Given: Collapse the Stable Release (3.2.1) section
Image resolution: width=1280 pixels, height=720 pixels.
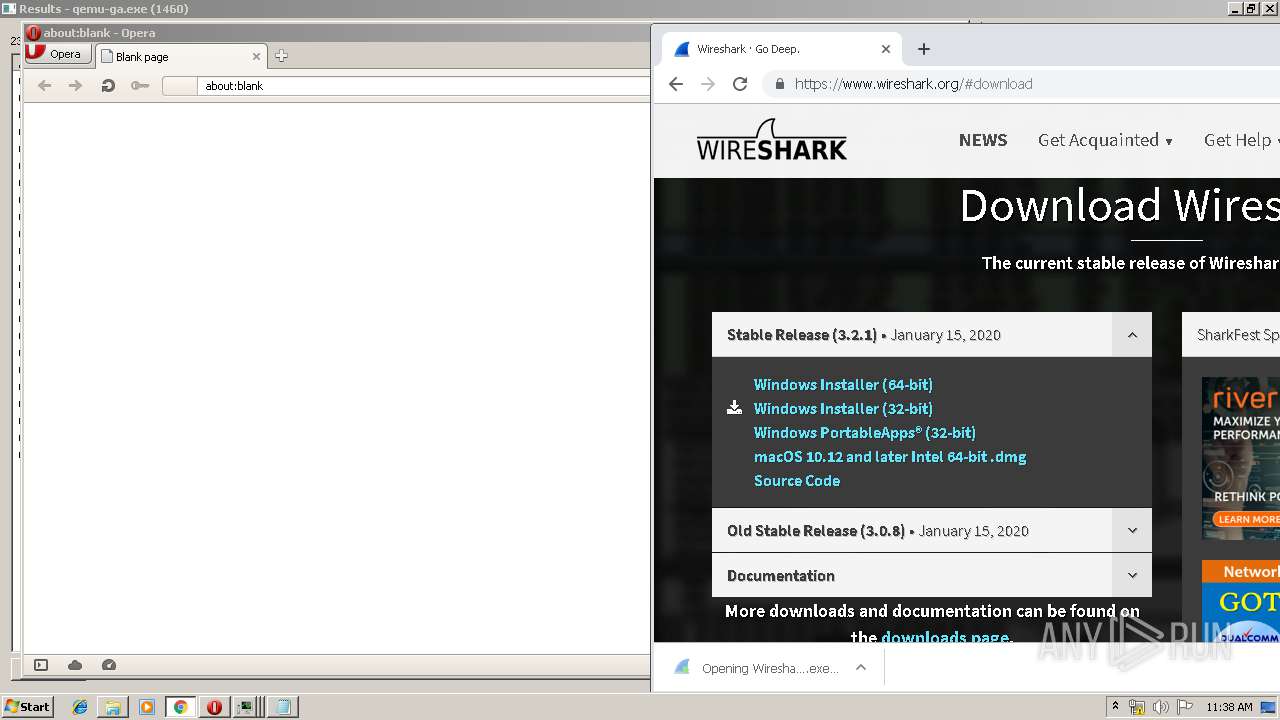Looking at the screenshot, I should [x=1132, y=335].
